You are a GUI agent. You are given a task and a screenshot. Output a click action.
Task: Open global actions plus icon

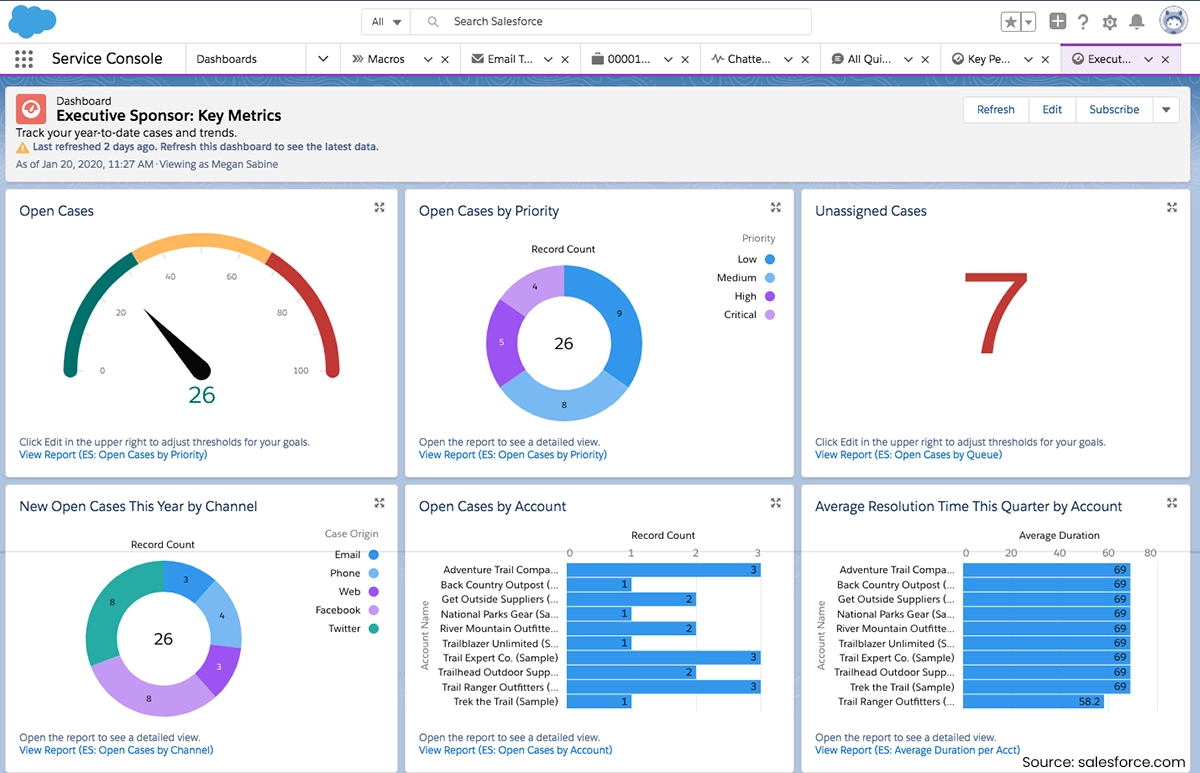point(1058,21)
